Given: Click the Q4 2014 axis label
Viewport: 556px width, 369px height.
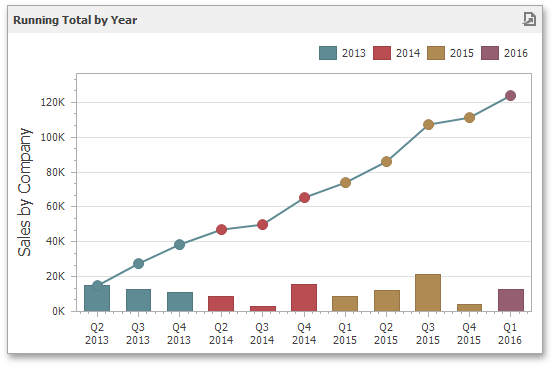Looking at the screenshot, I should pos(304,334).
